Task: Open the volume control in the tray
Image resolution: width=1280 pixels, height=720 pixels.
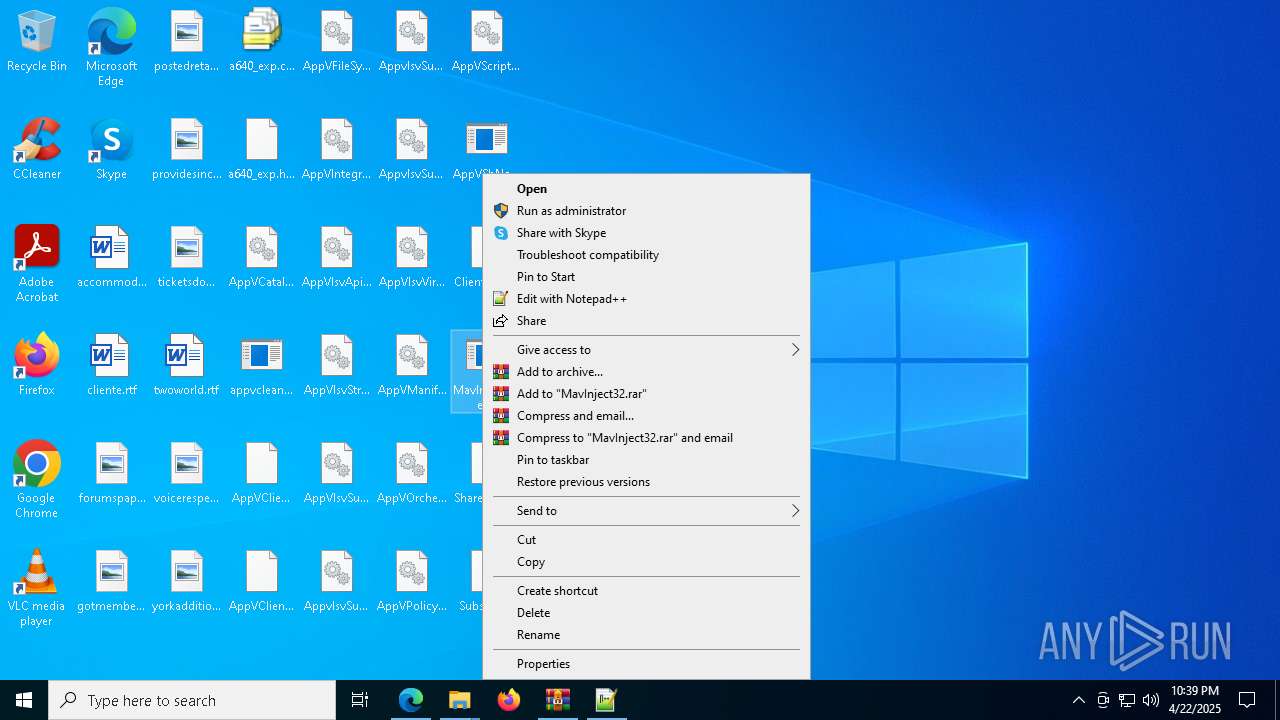Action: [1151, 700]
